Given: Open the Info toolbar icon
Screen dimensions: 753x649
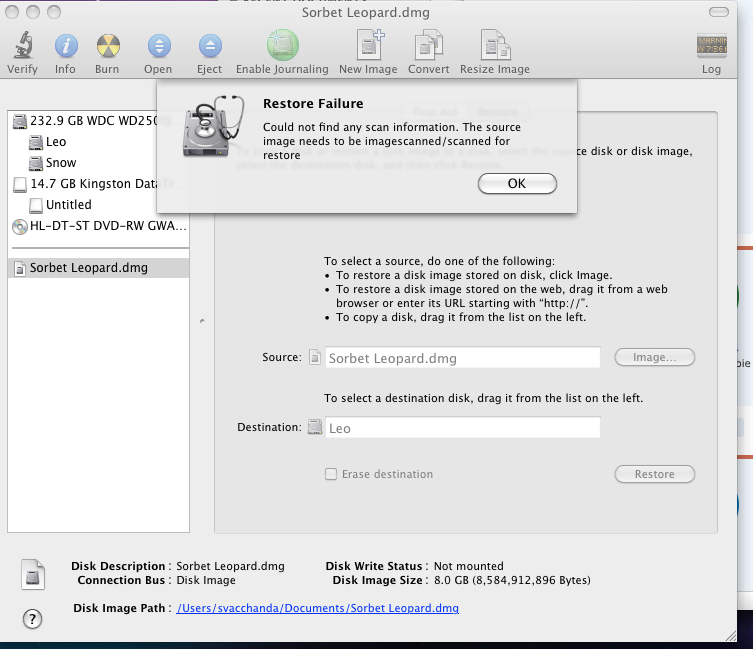Looking at the screenshot, I should coord(65,46).
